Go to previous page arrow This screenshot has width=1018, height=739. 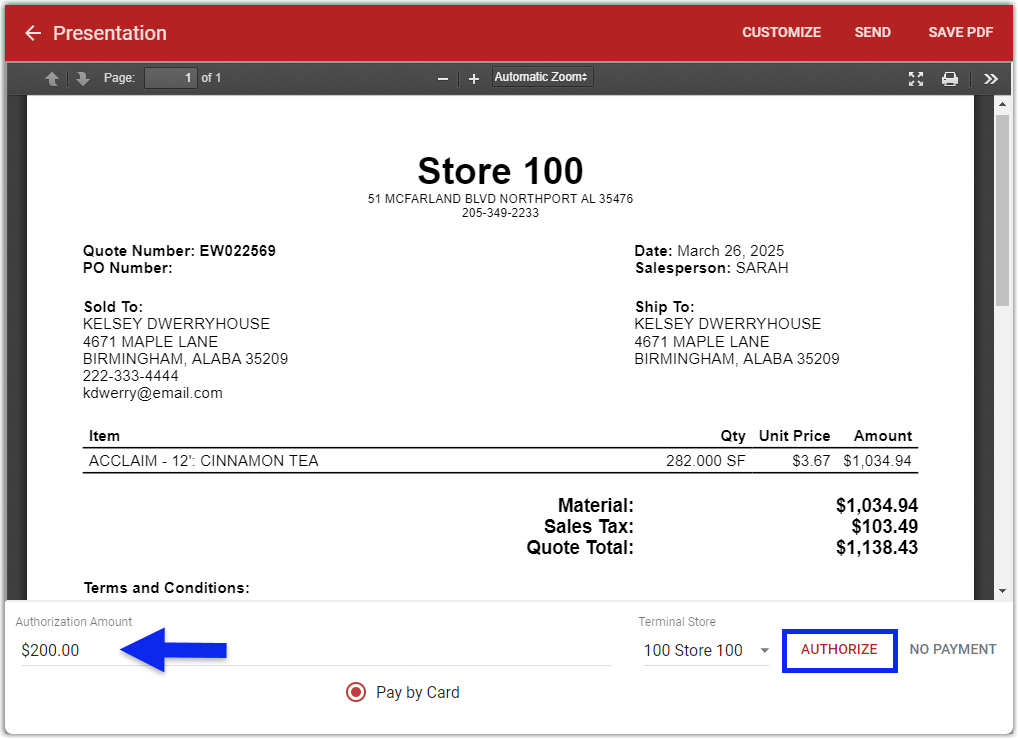52,79
